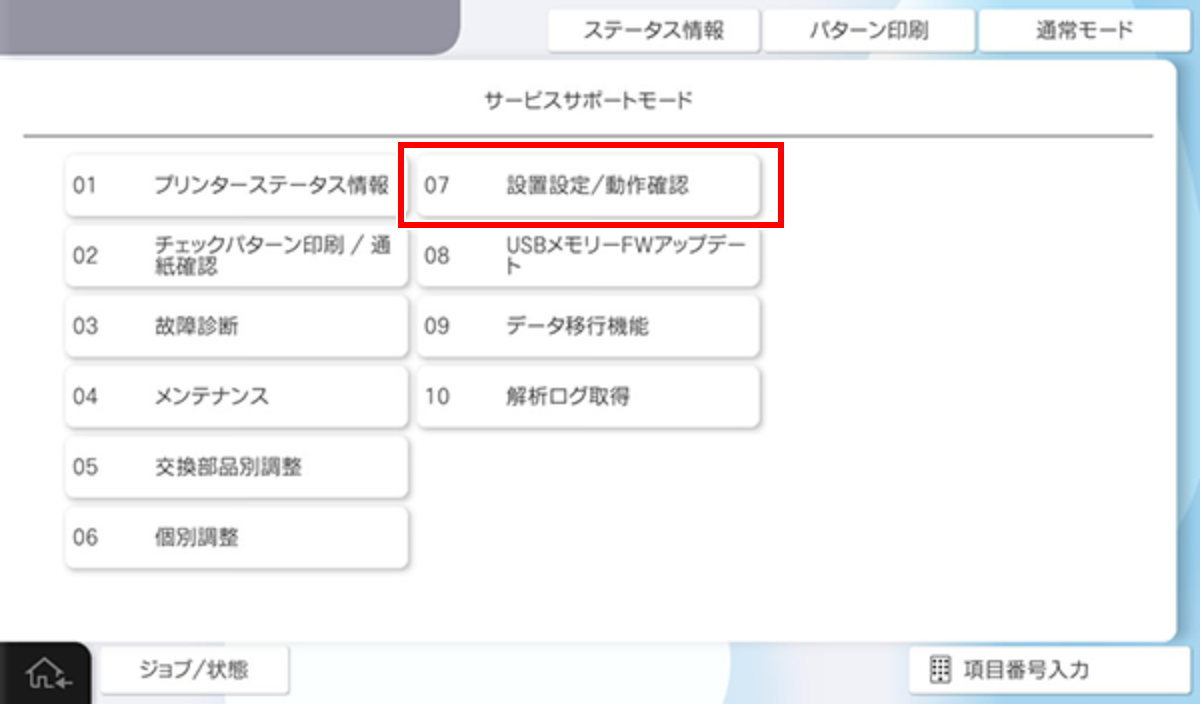Select 01 プリンターステータス情報

(x=236, y=186)
